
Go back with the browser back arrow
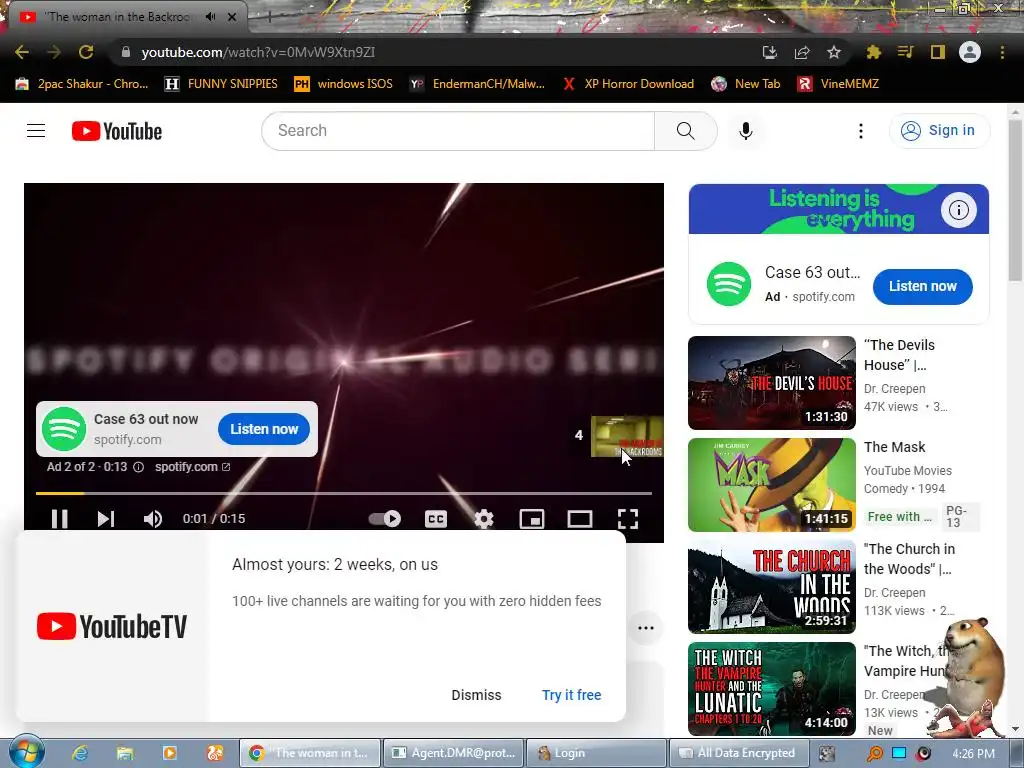click(22, 52)
